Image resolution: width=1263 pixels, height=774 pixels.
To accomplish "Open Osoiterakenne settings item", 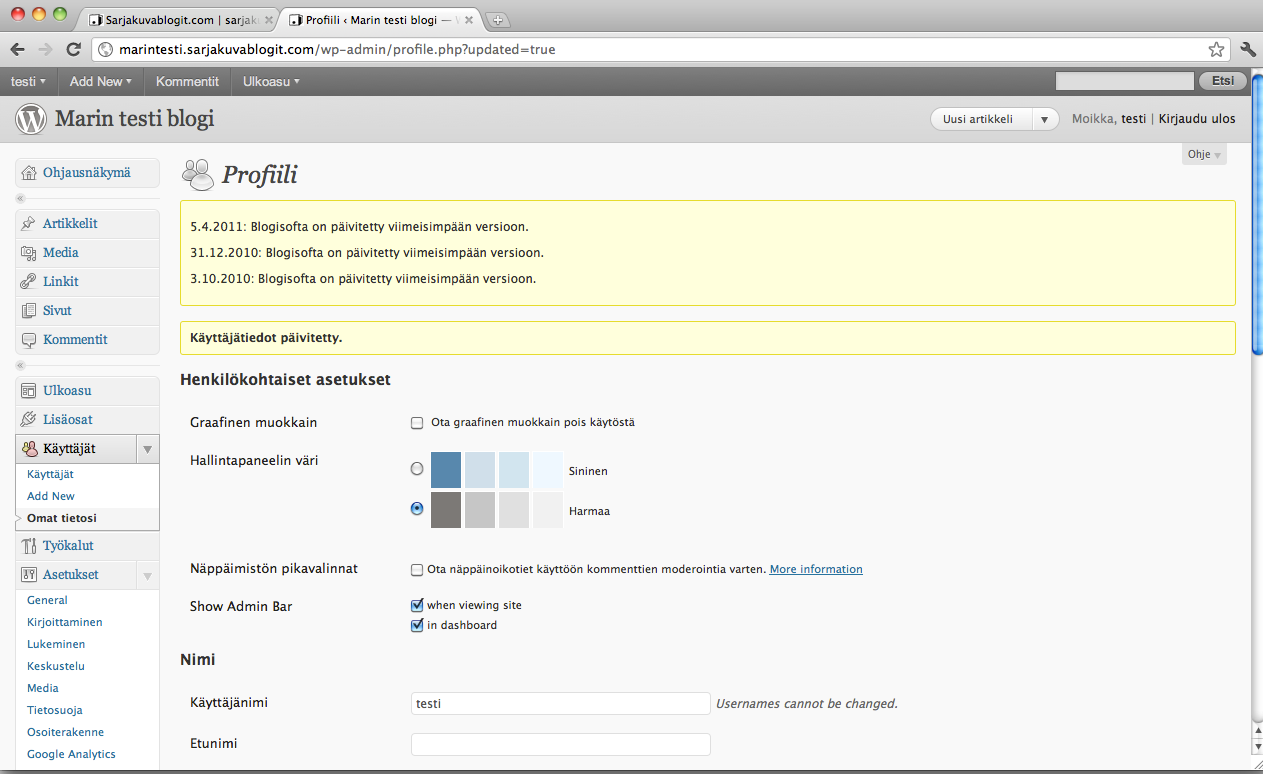I will tap(65, 732).
